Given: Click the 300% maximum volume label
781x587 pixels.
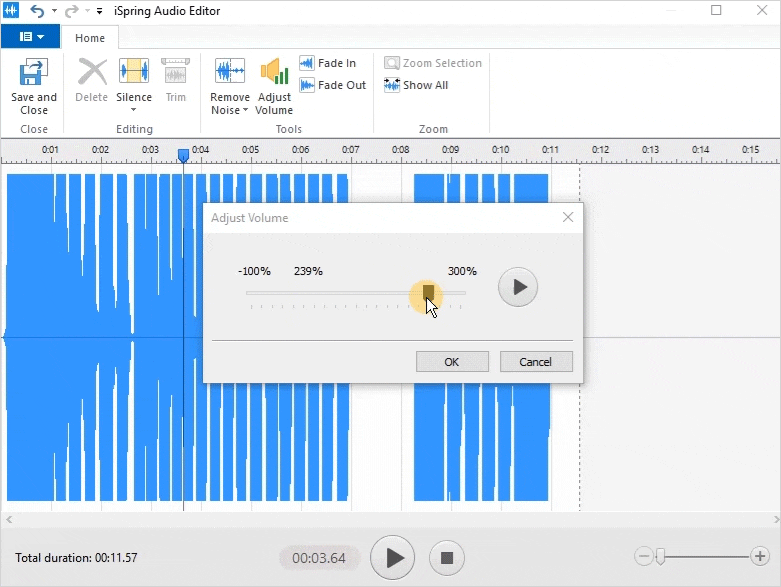Looking at the screenshot, I should [462, 271].
